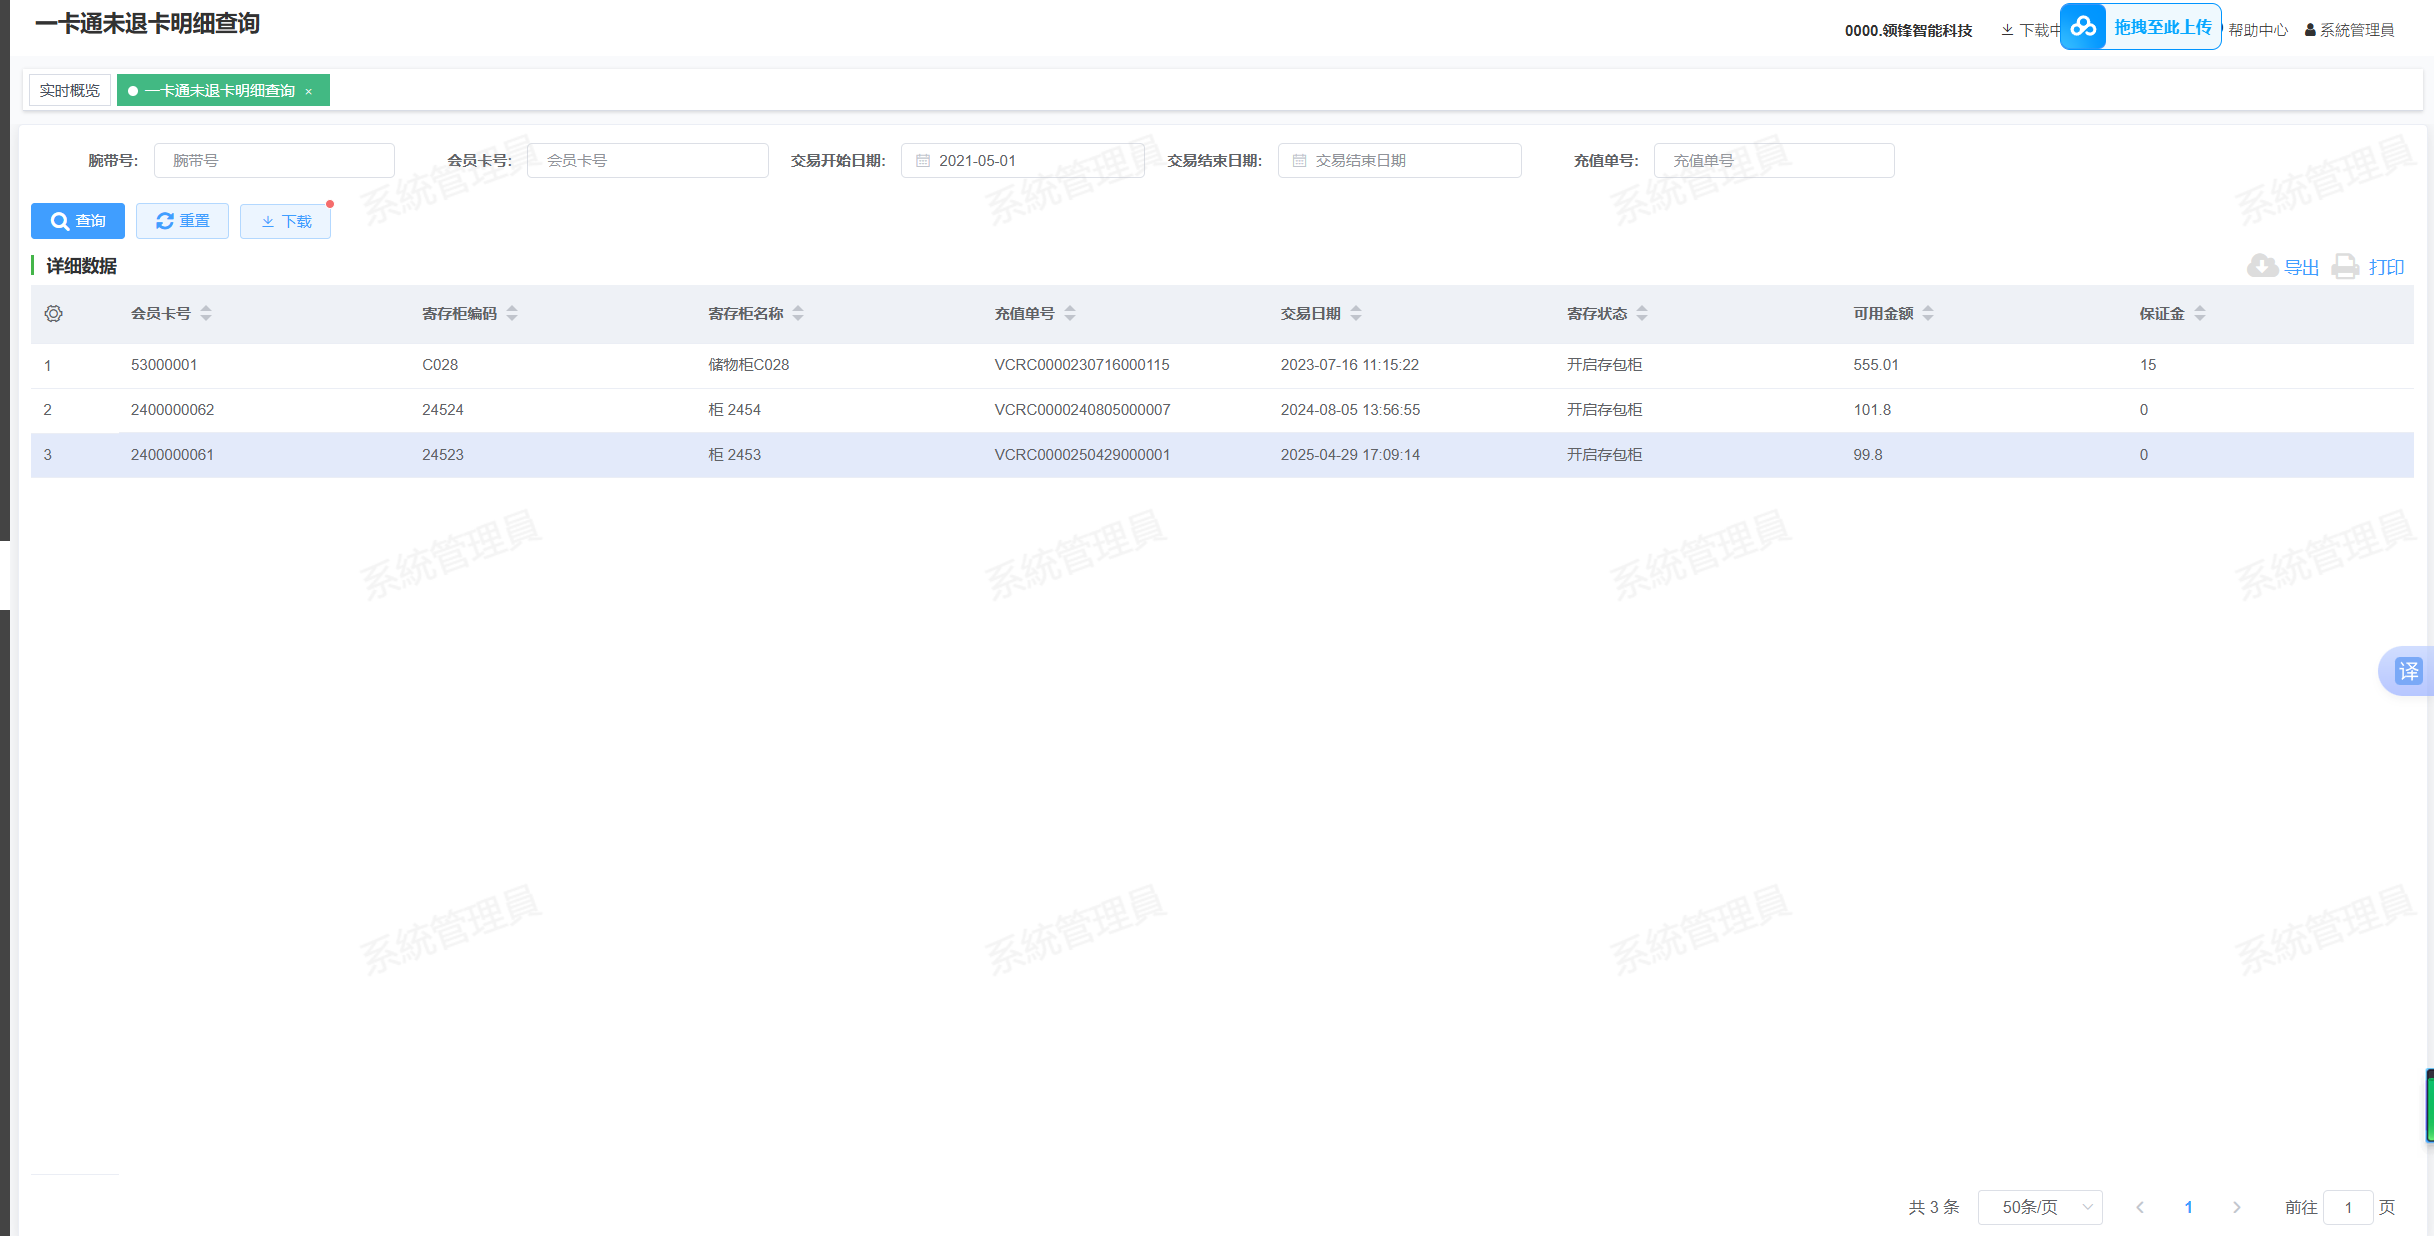Open the transaction end date picker
Viewport: 2434px width, 1236px height.
tap(1398, 161)
